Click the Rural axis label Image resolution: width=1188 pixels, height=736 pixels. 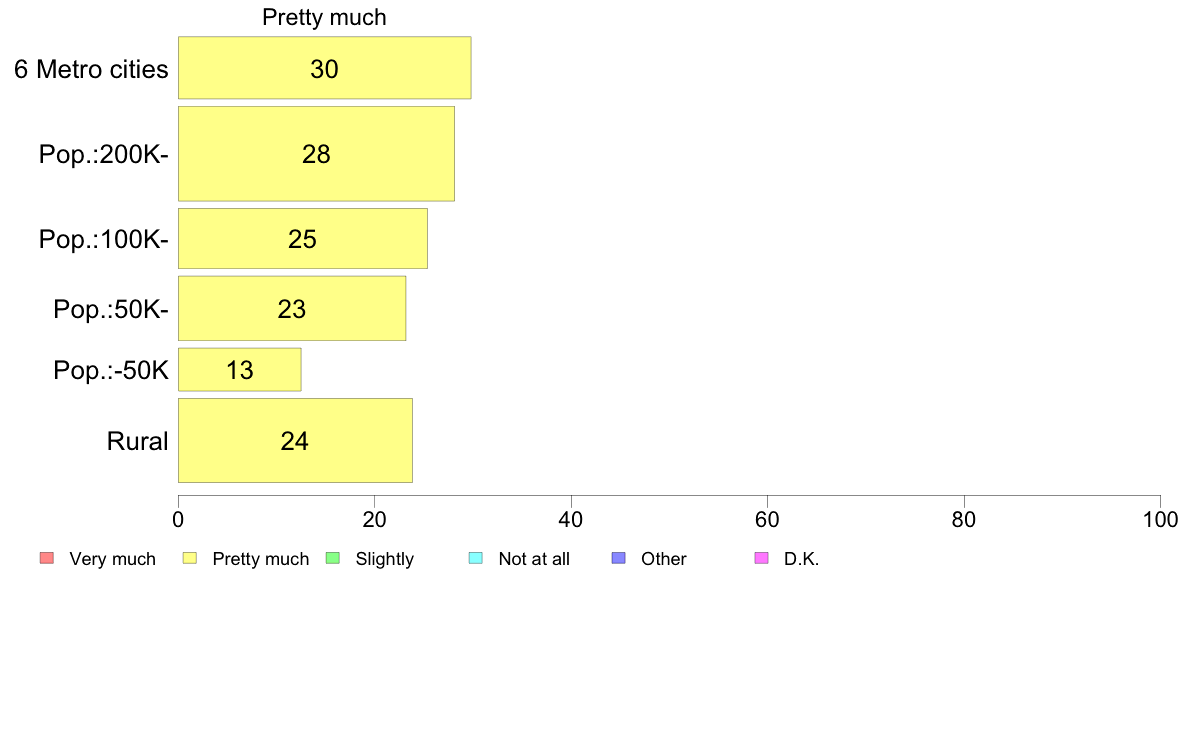137,441
